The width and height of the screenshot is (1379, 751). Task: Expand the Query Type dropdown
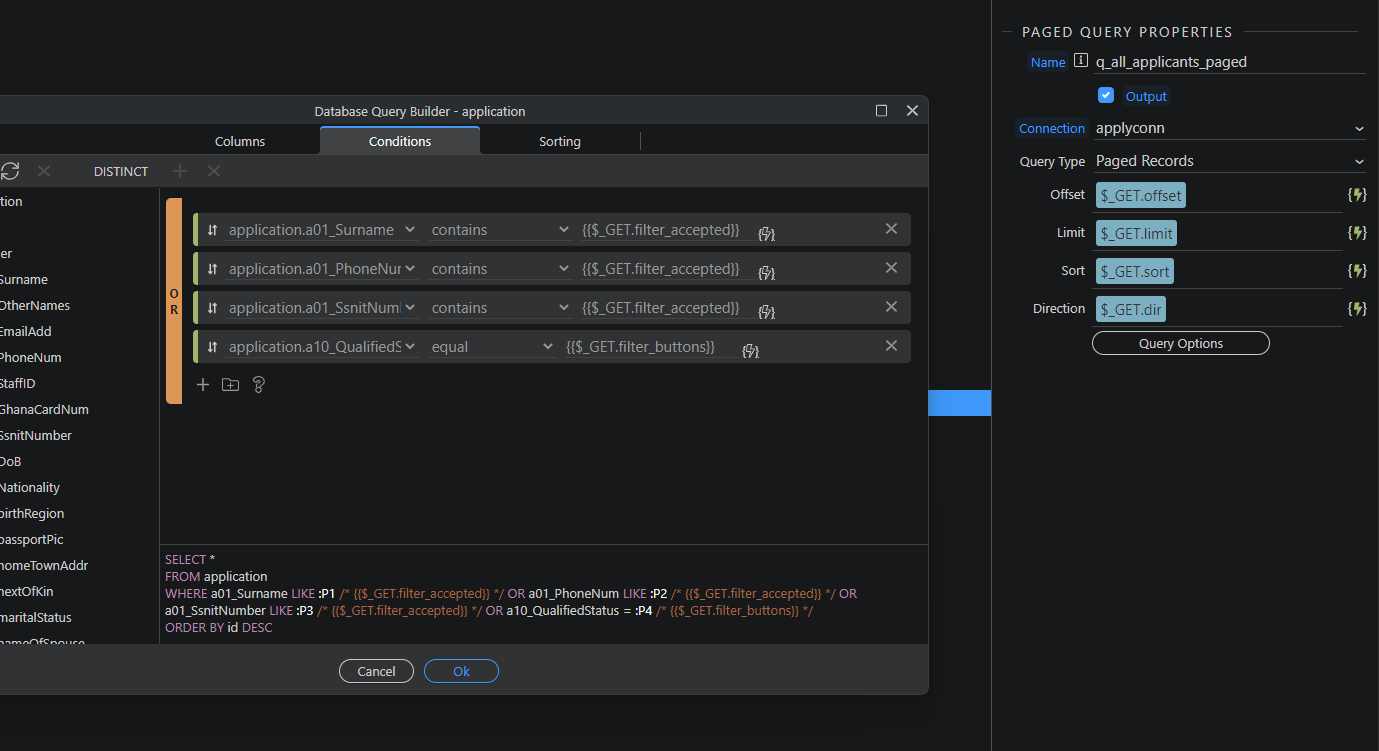pos(1230,161)
